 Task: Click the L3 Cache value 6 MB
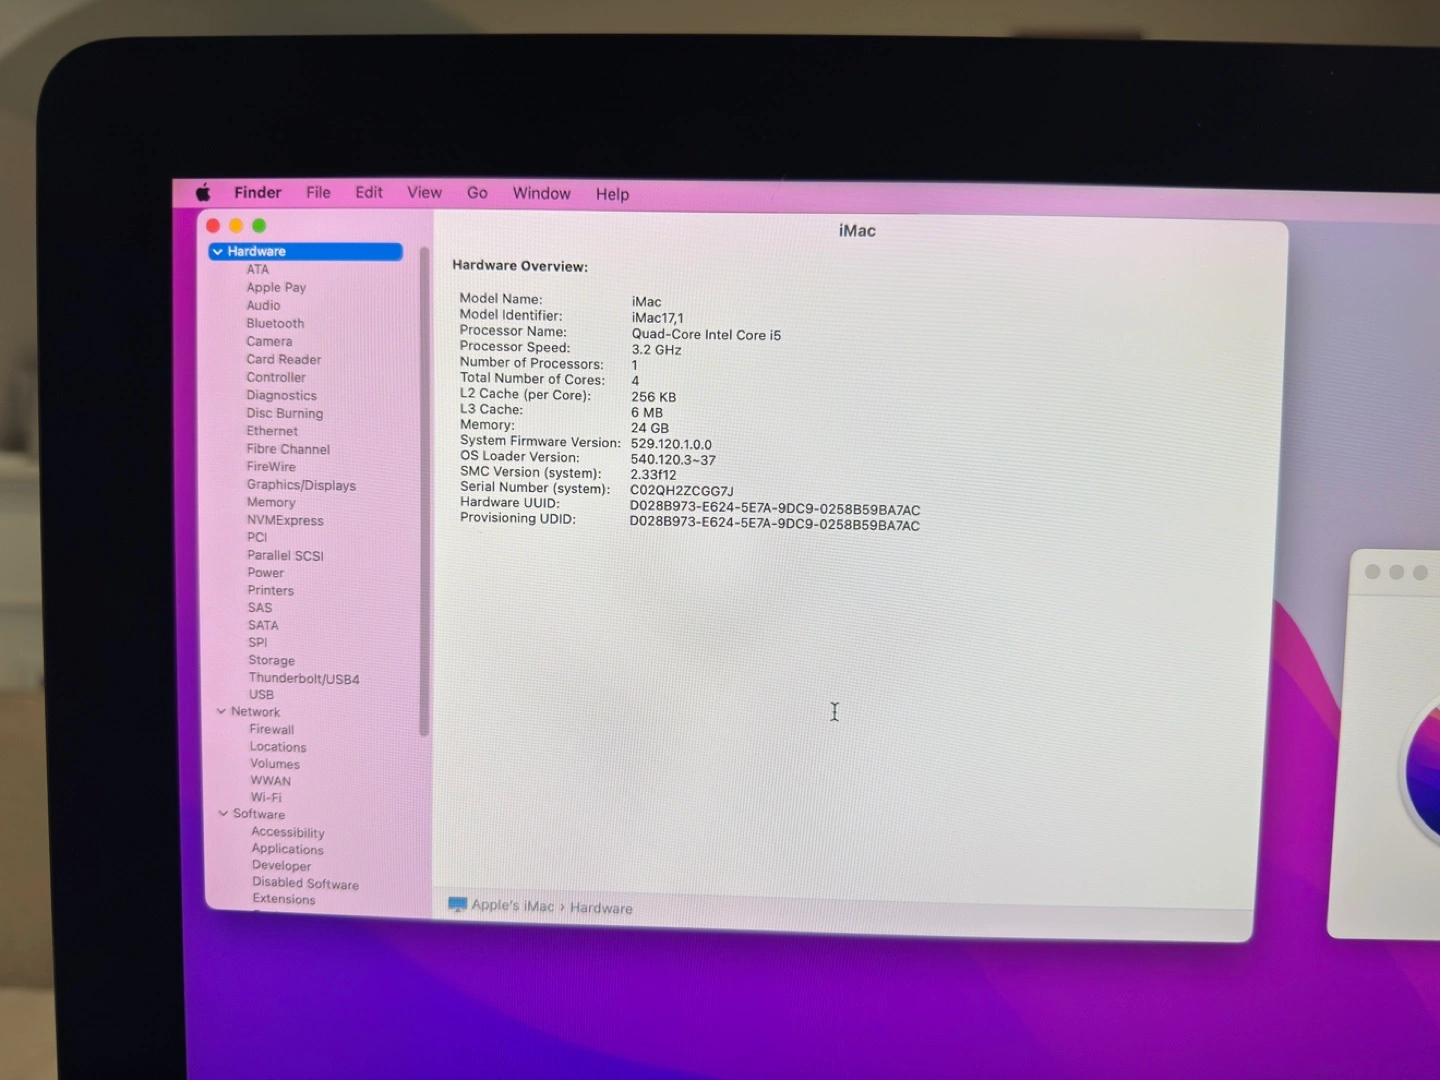pos(647,412)
